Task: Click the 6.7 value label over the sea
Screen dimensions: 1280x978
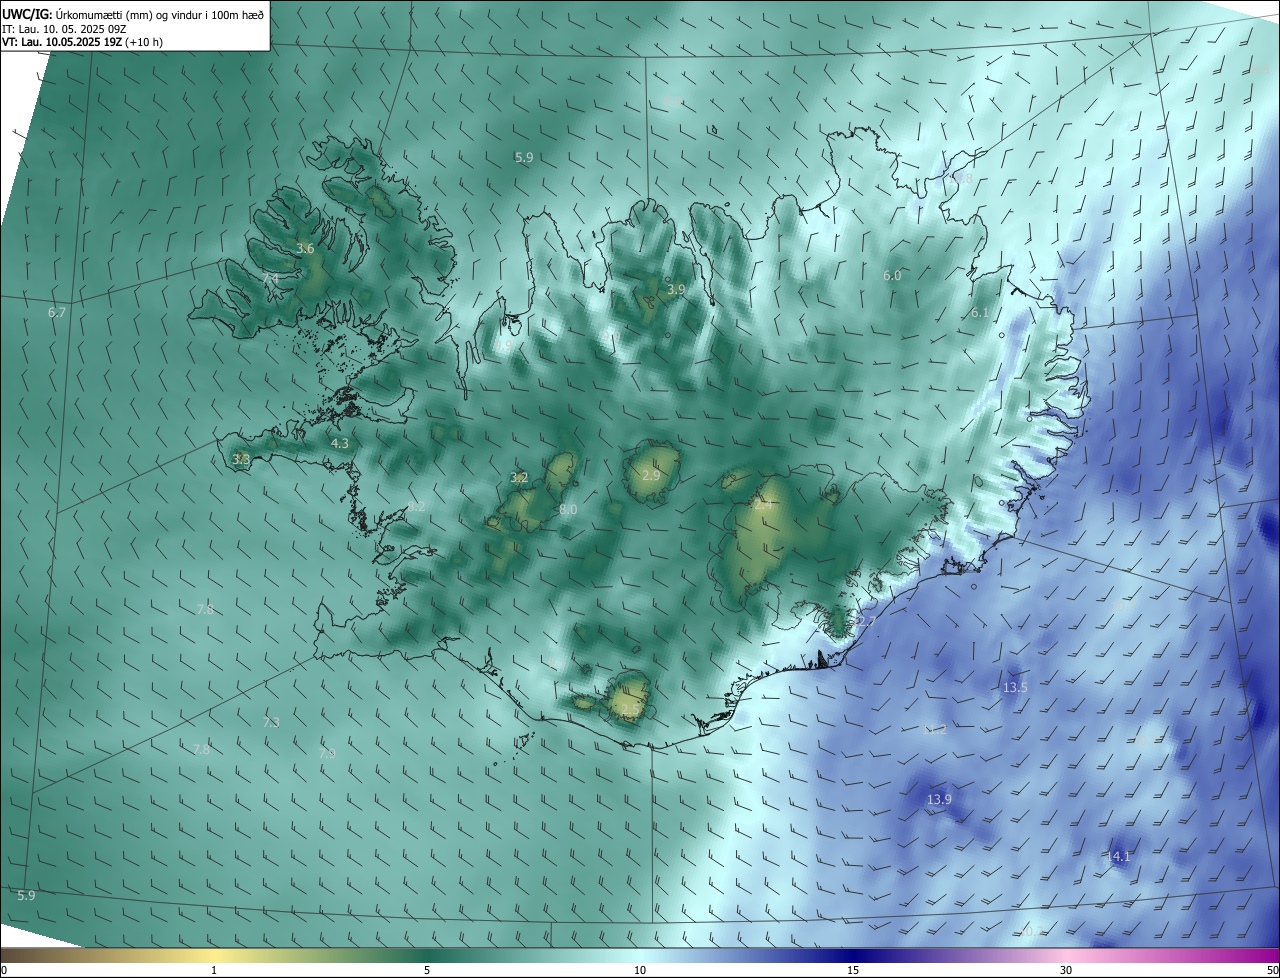Action: point(57,313)
